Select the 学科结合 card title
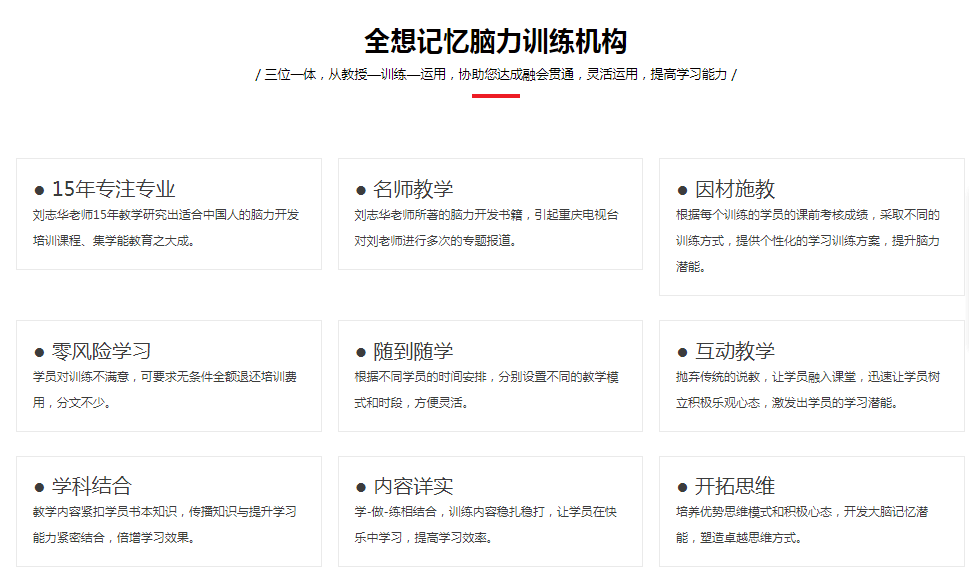This screenshot has width=969, height=577. click(91, 486)
